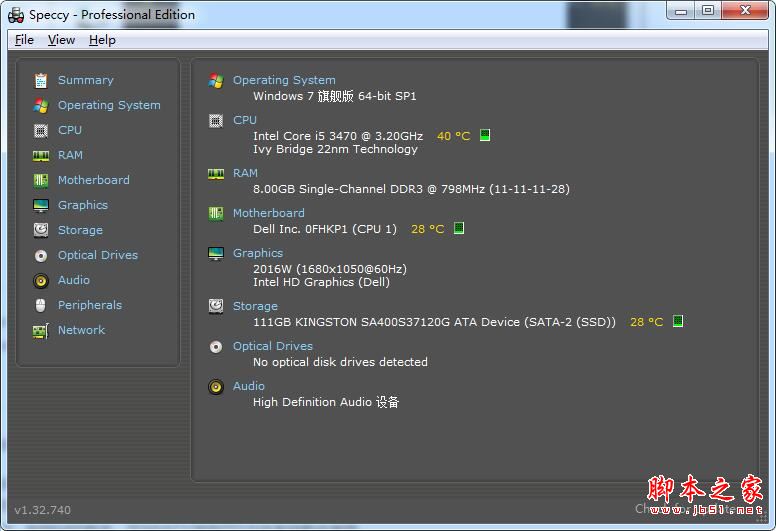Go to the RAM section in sidebar
This screenshot has width=776, height=531.
(70, 155)
